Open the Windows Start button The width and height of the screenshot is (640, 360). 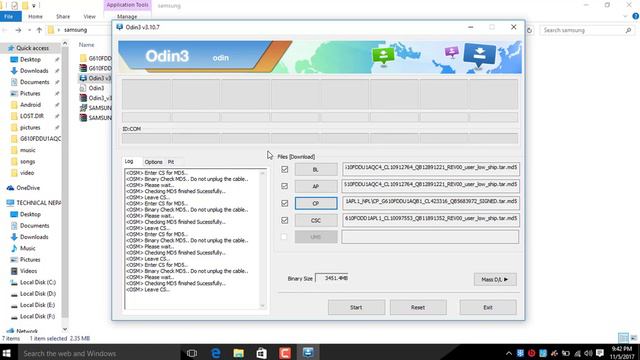coord(7,353)
